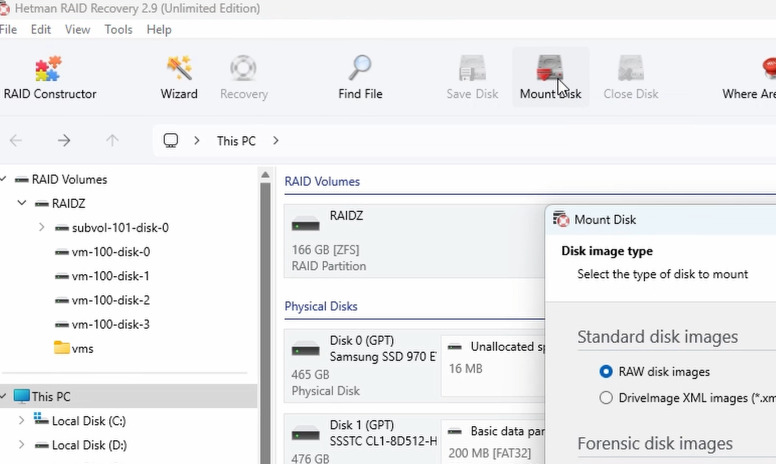The width and height of the screenshot is (776, 464).
Task: Open the Where Are My Files tool
Action: pyautogui.click(x=750, y=78)
